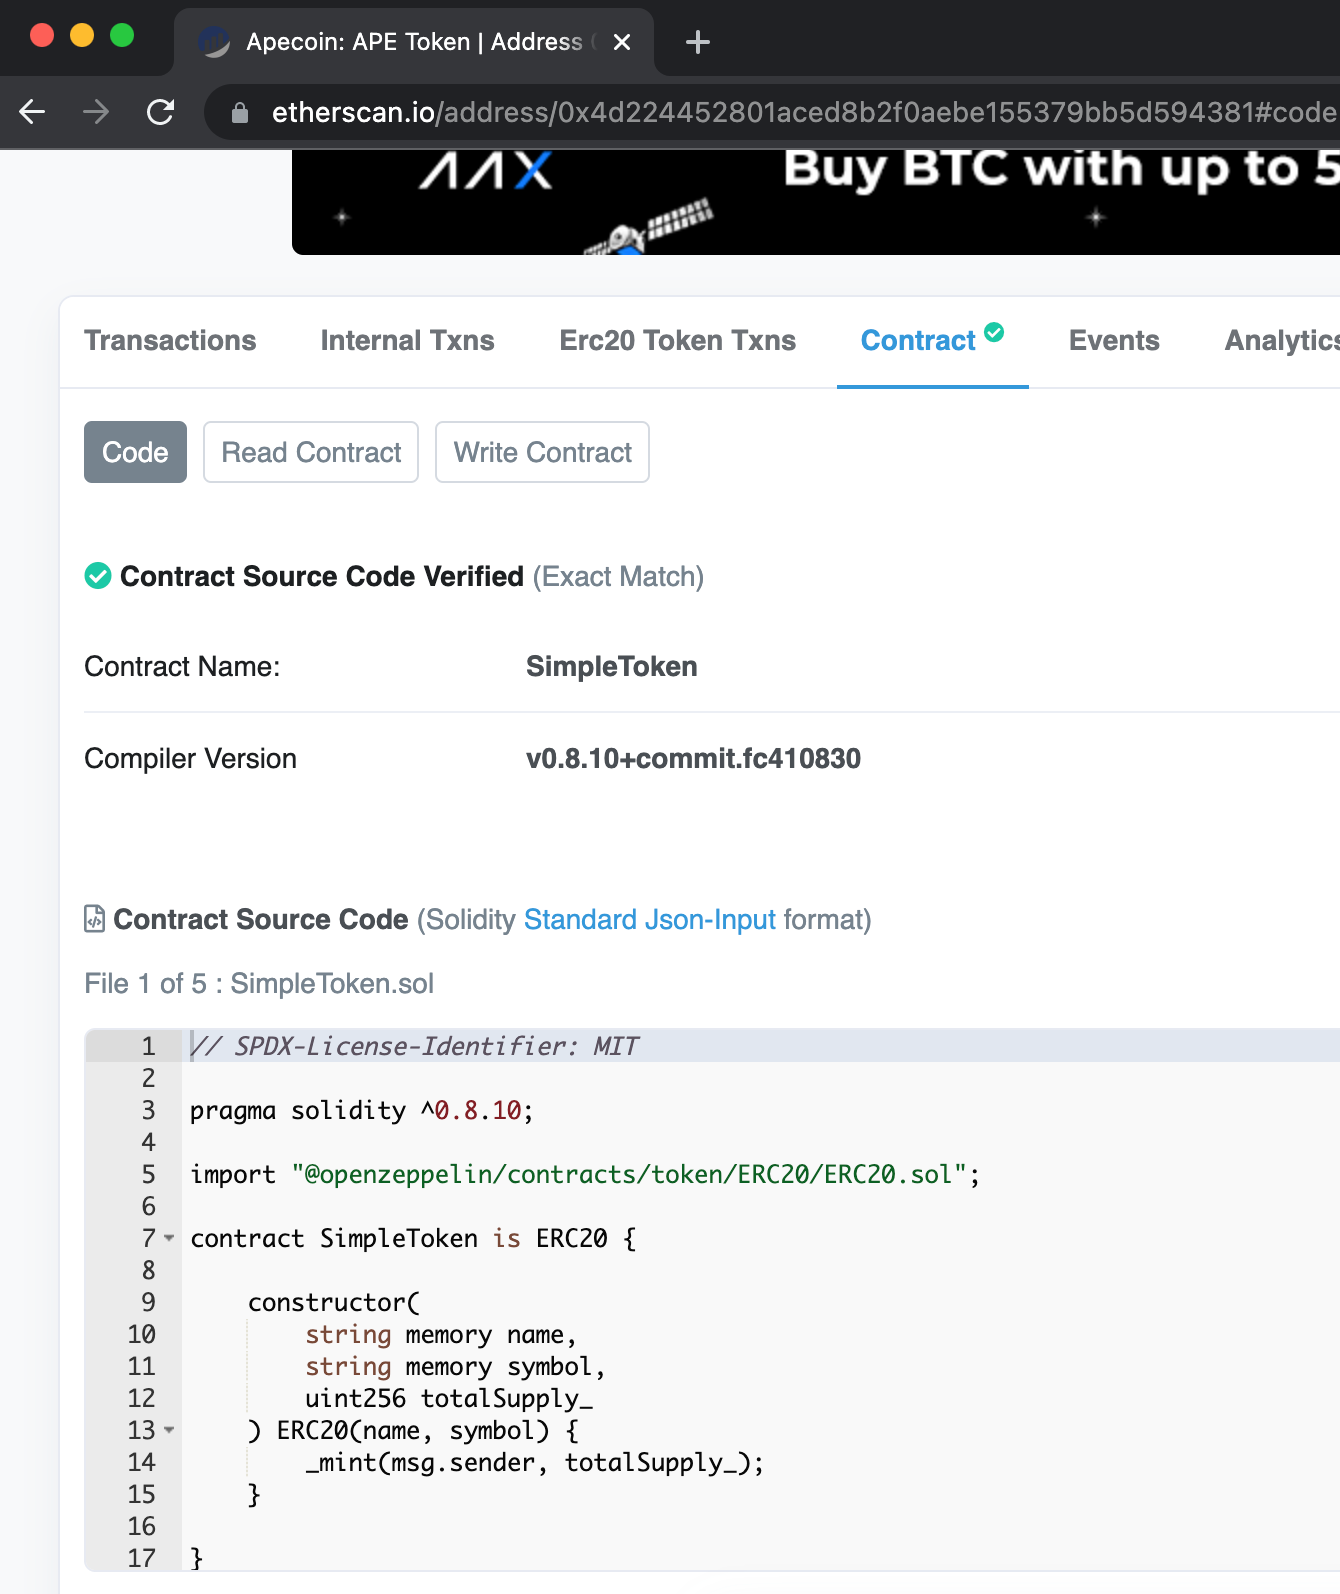The image size is (1340, 1594).
Task: Follow the Standard Json-Input link
Action: [x=649, y=919]
